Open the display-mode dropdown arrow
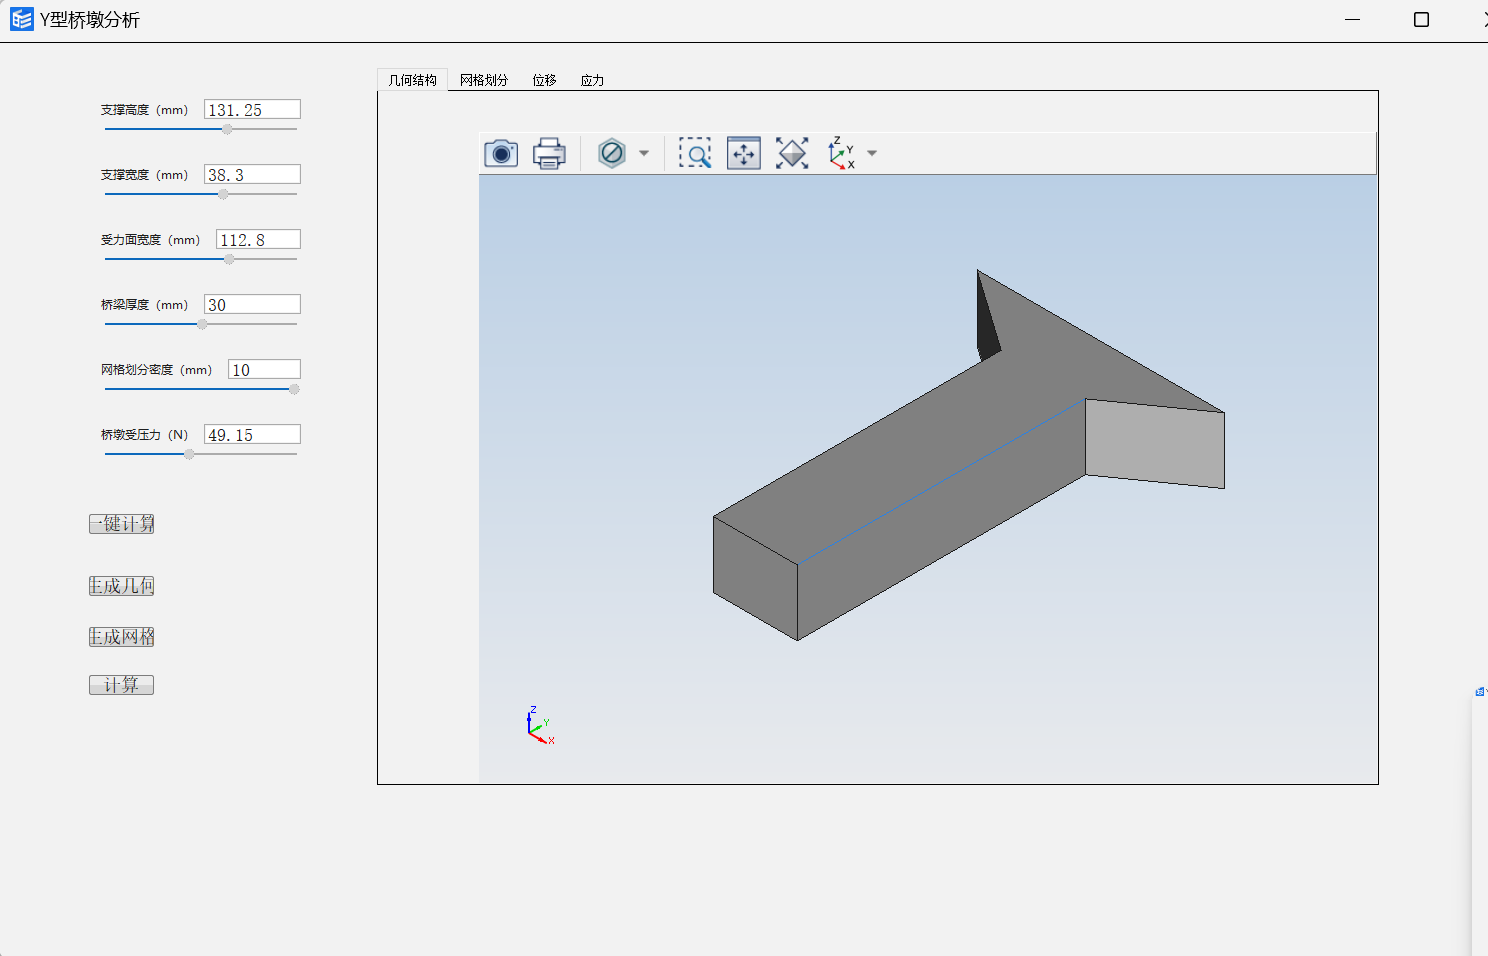This screenshot has height=956, width=1488. pyautogui.click(x=644, y=153)
